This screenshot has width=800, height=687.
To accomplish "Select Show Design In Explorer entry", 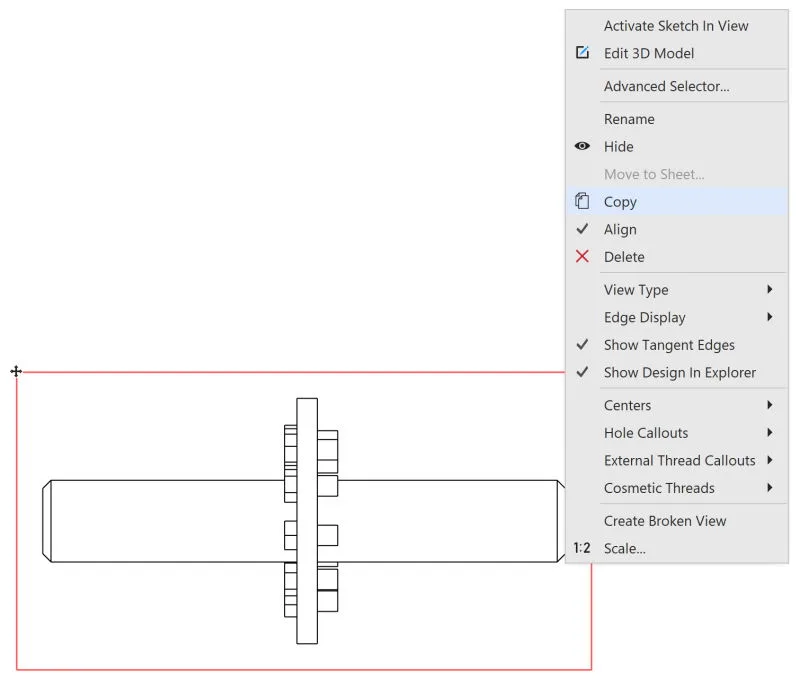I will click(677, 372).
